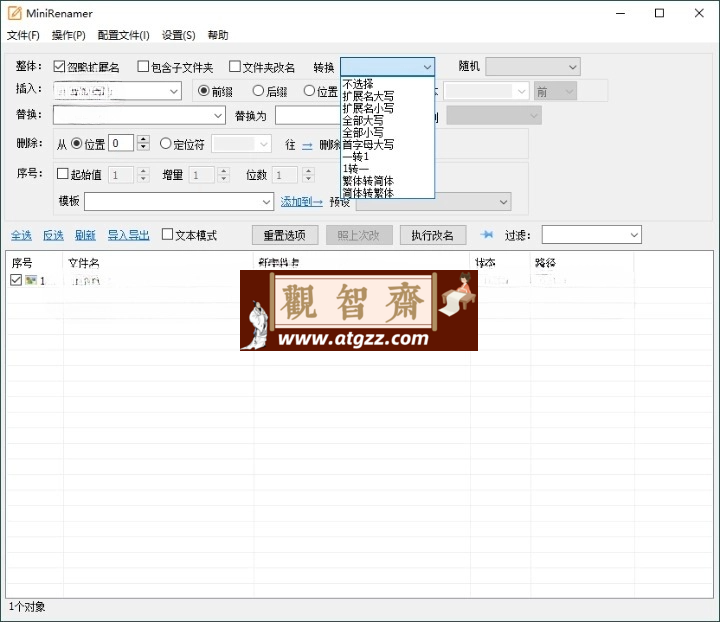This screenshot has height=622, width=720.
Task: Click the 反选 link
Action: click(53, 235)
